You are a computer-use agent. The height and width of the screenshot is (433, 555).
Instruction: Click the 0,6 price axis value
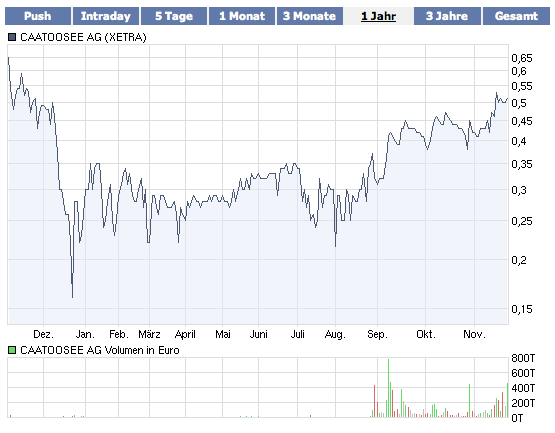pyautogui.click(x=519, y=71)
